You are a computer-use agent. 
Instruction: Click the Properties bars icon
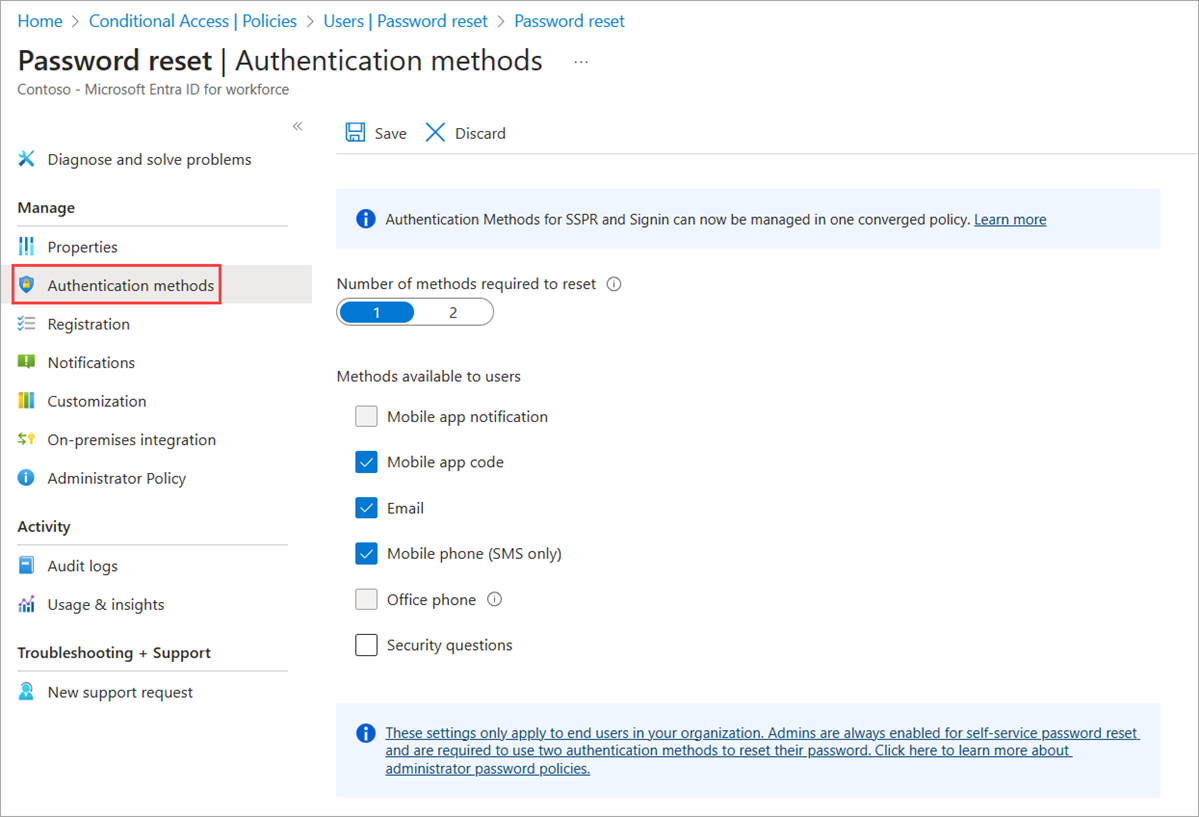(x=27, y=247)
